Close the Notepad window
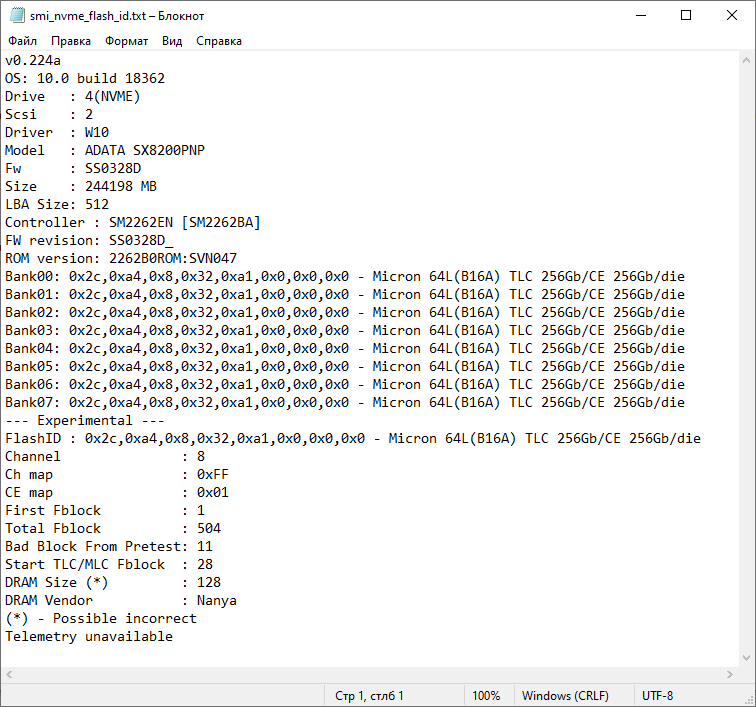The height and width of the screenshot is (707, 756). coord(731,15)
